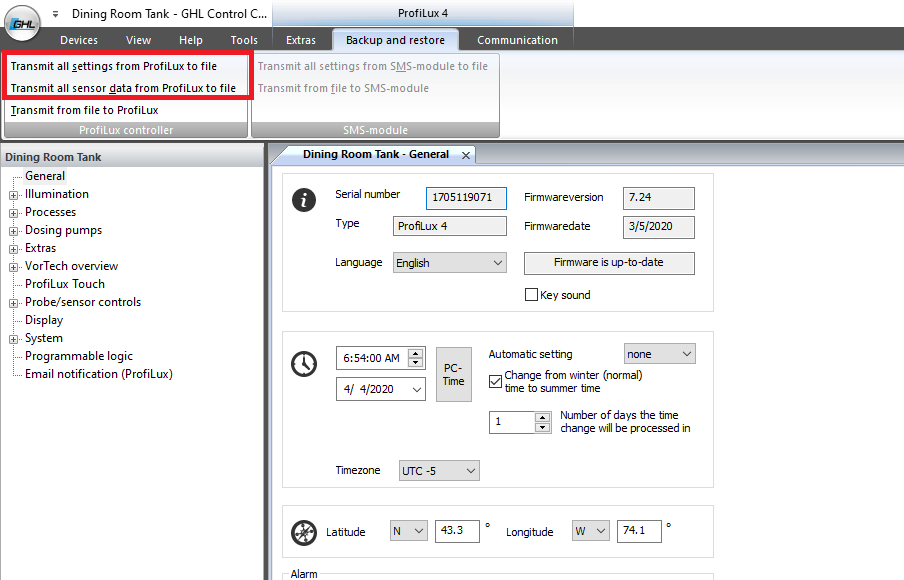Click the Longitude value field 74.1
Image resolution: width=904 pixels, height=580 pixels.
[639, 531]
